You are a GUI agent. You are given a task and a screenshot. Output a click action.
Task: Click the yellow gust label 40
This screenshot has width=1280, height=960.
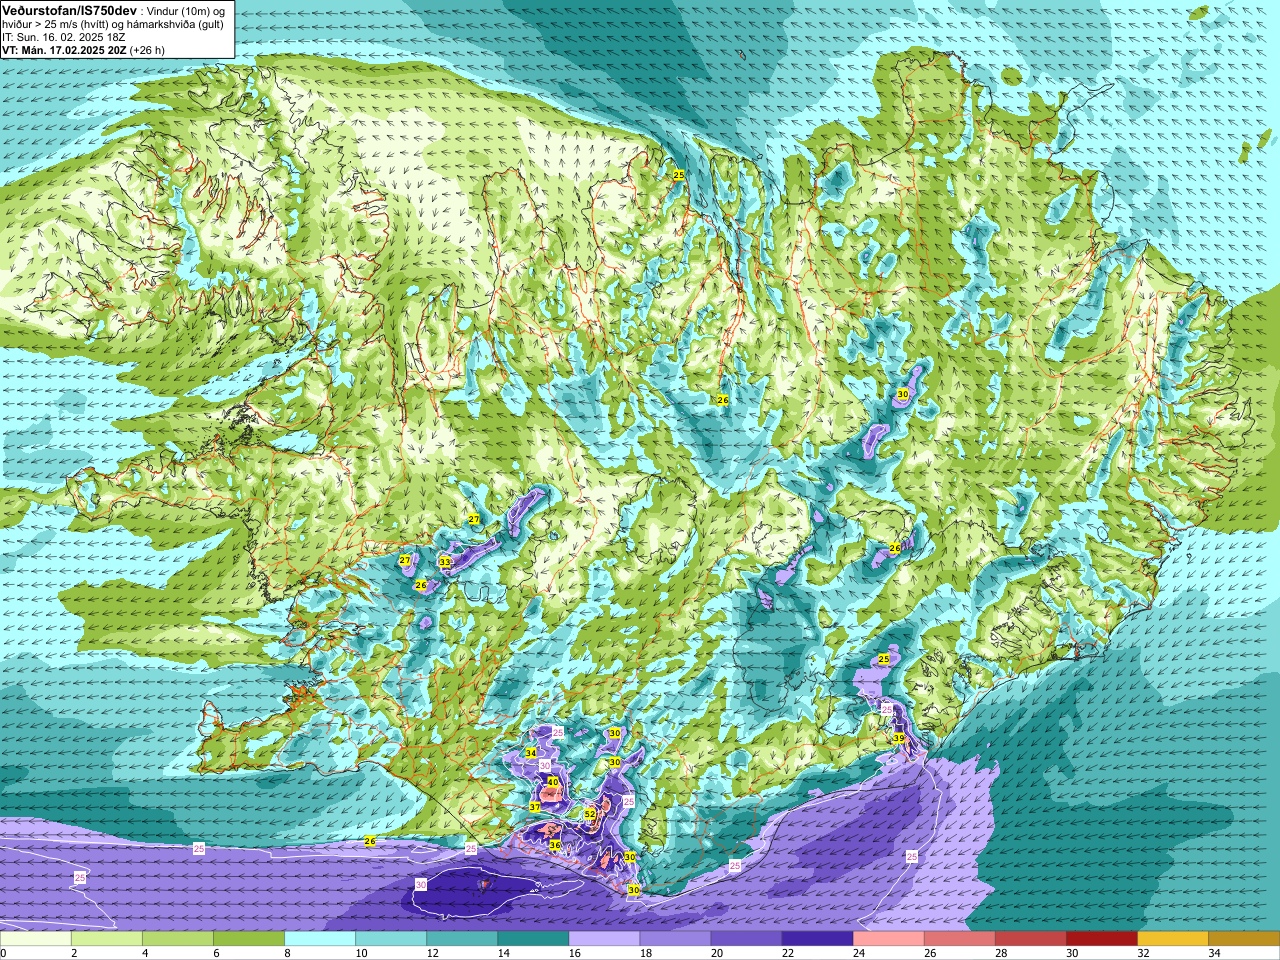tap(553, 782)
